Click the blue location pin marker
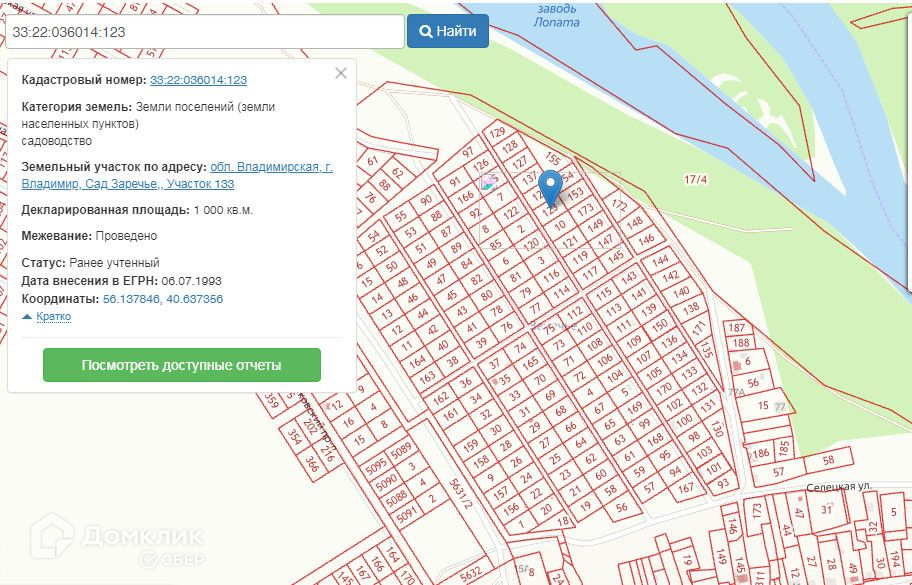 pyautogui.click(x=550, y=188)
